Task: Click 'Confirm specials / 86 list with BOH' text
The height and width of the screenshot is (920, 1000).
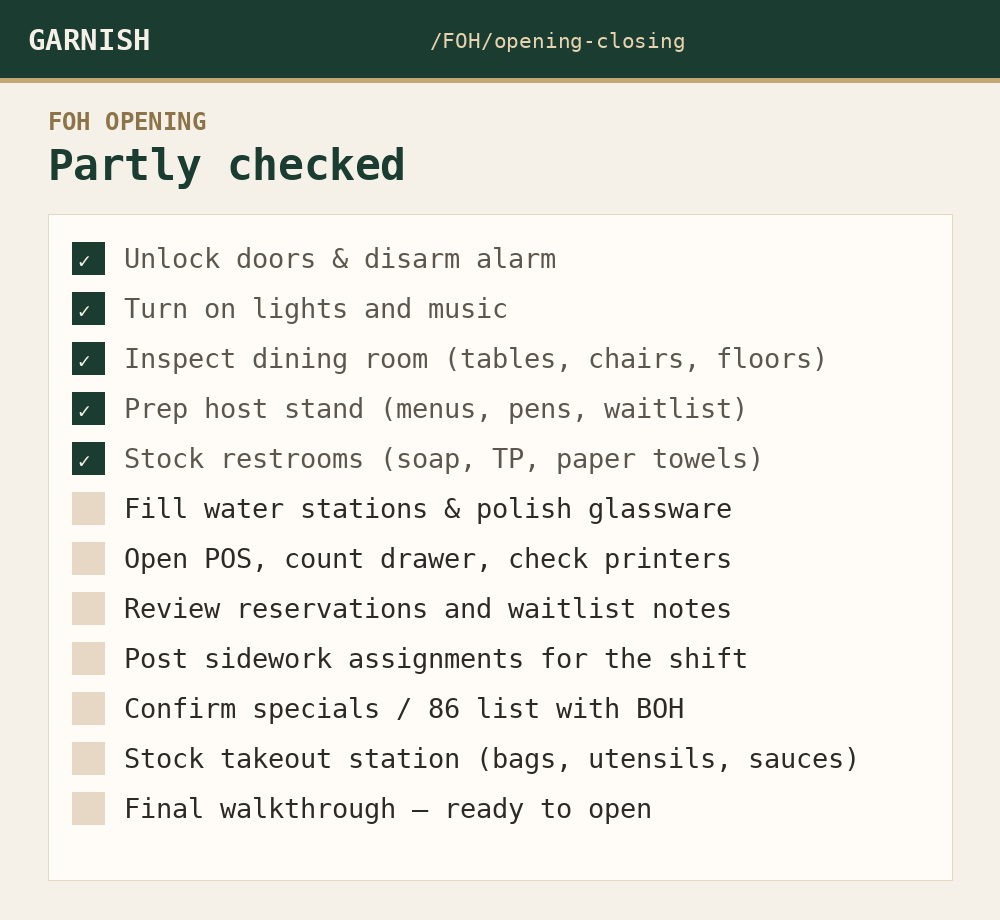Action: point(404,708)
